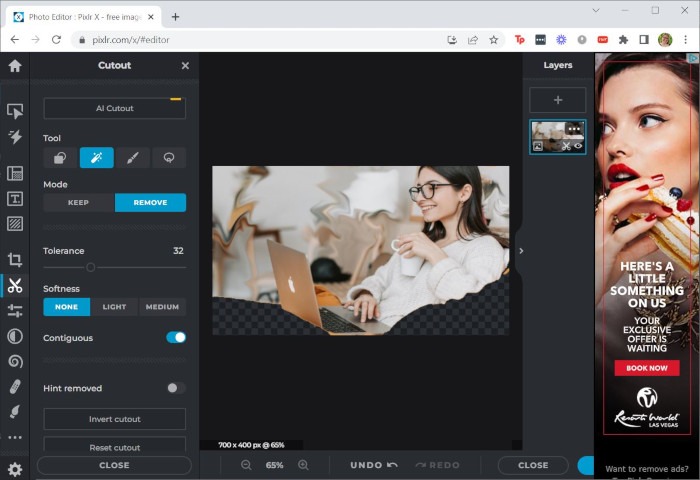
Task: Toggle the browser side panel icon
Action: click(644, 40)
